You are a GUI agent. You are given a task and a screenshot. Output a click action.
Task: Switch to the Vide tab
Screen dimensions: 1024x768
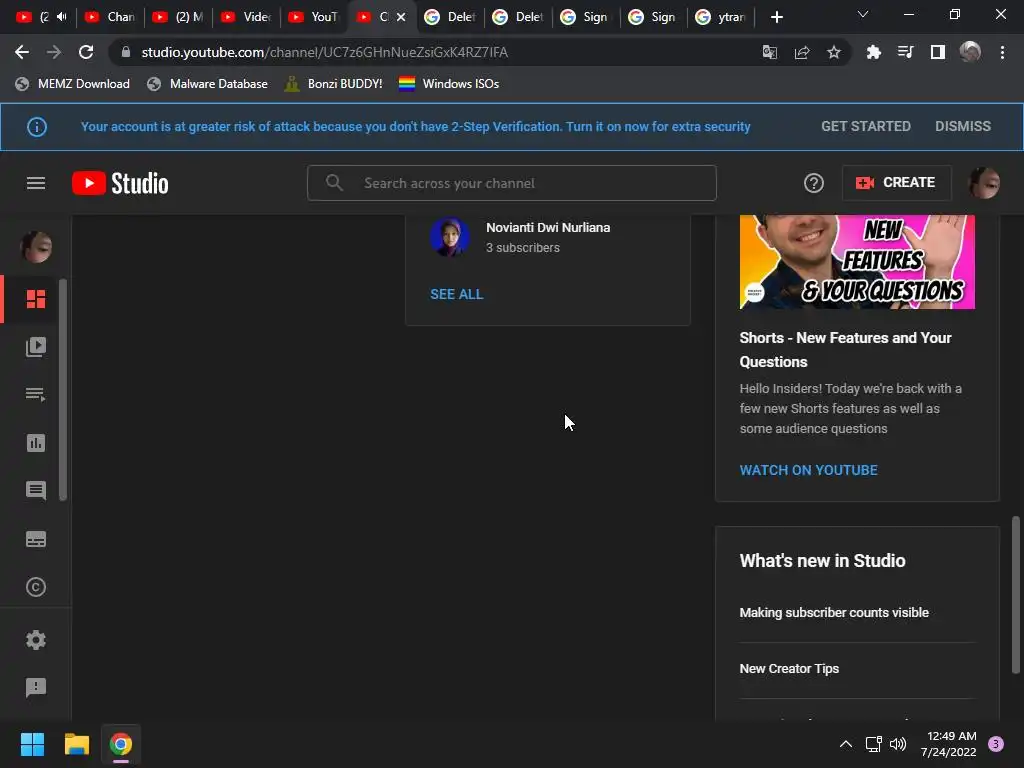[x=246, y=17]
